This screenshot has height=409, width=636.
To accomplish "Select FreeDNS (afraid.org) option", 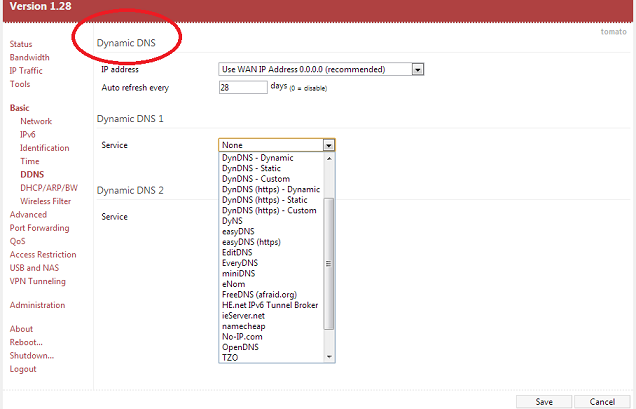I will click(x=271, y=295).
